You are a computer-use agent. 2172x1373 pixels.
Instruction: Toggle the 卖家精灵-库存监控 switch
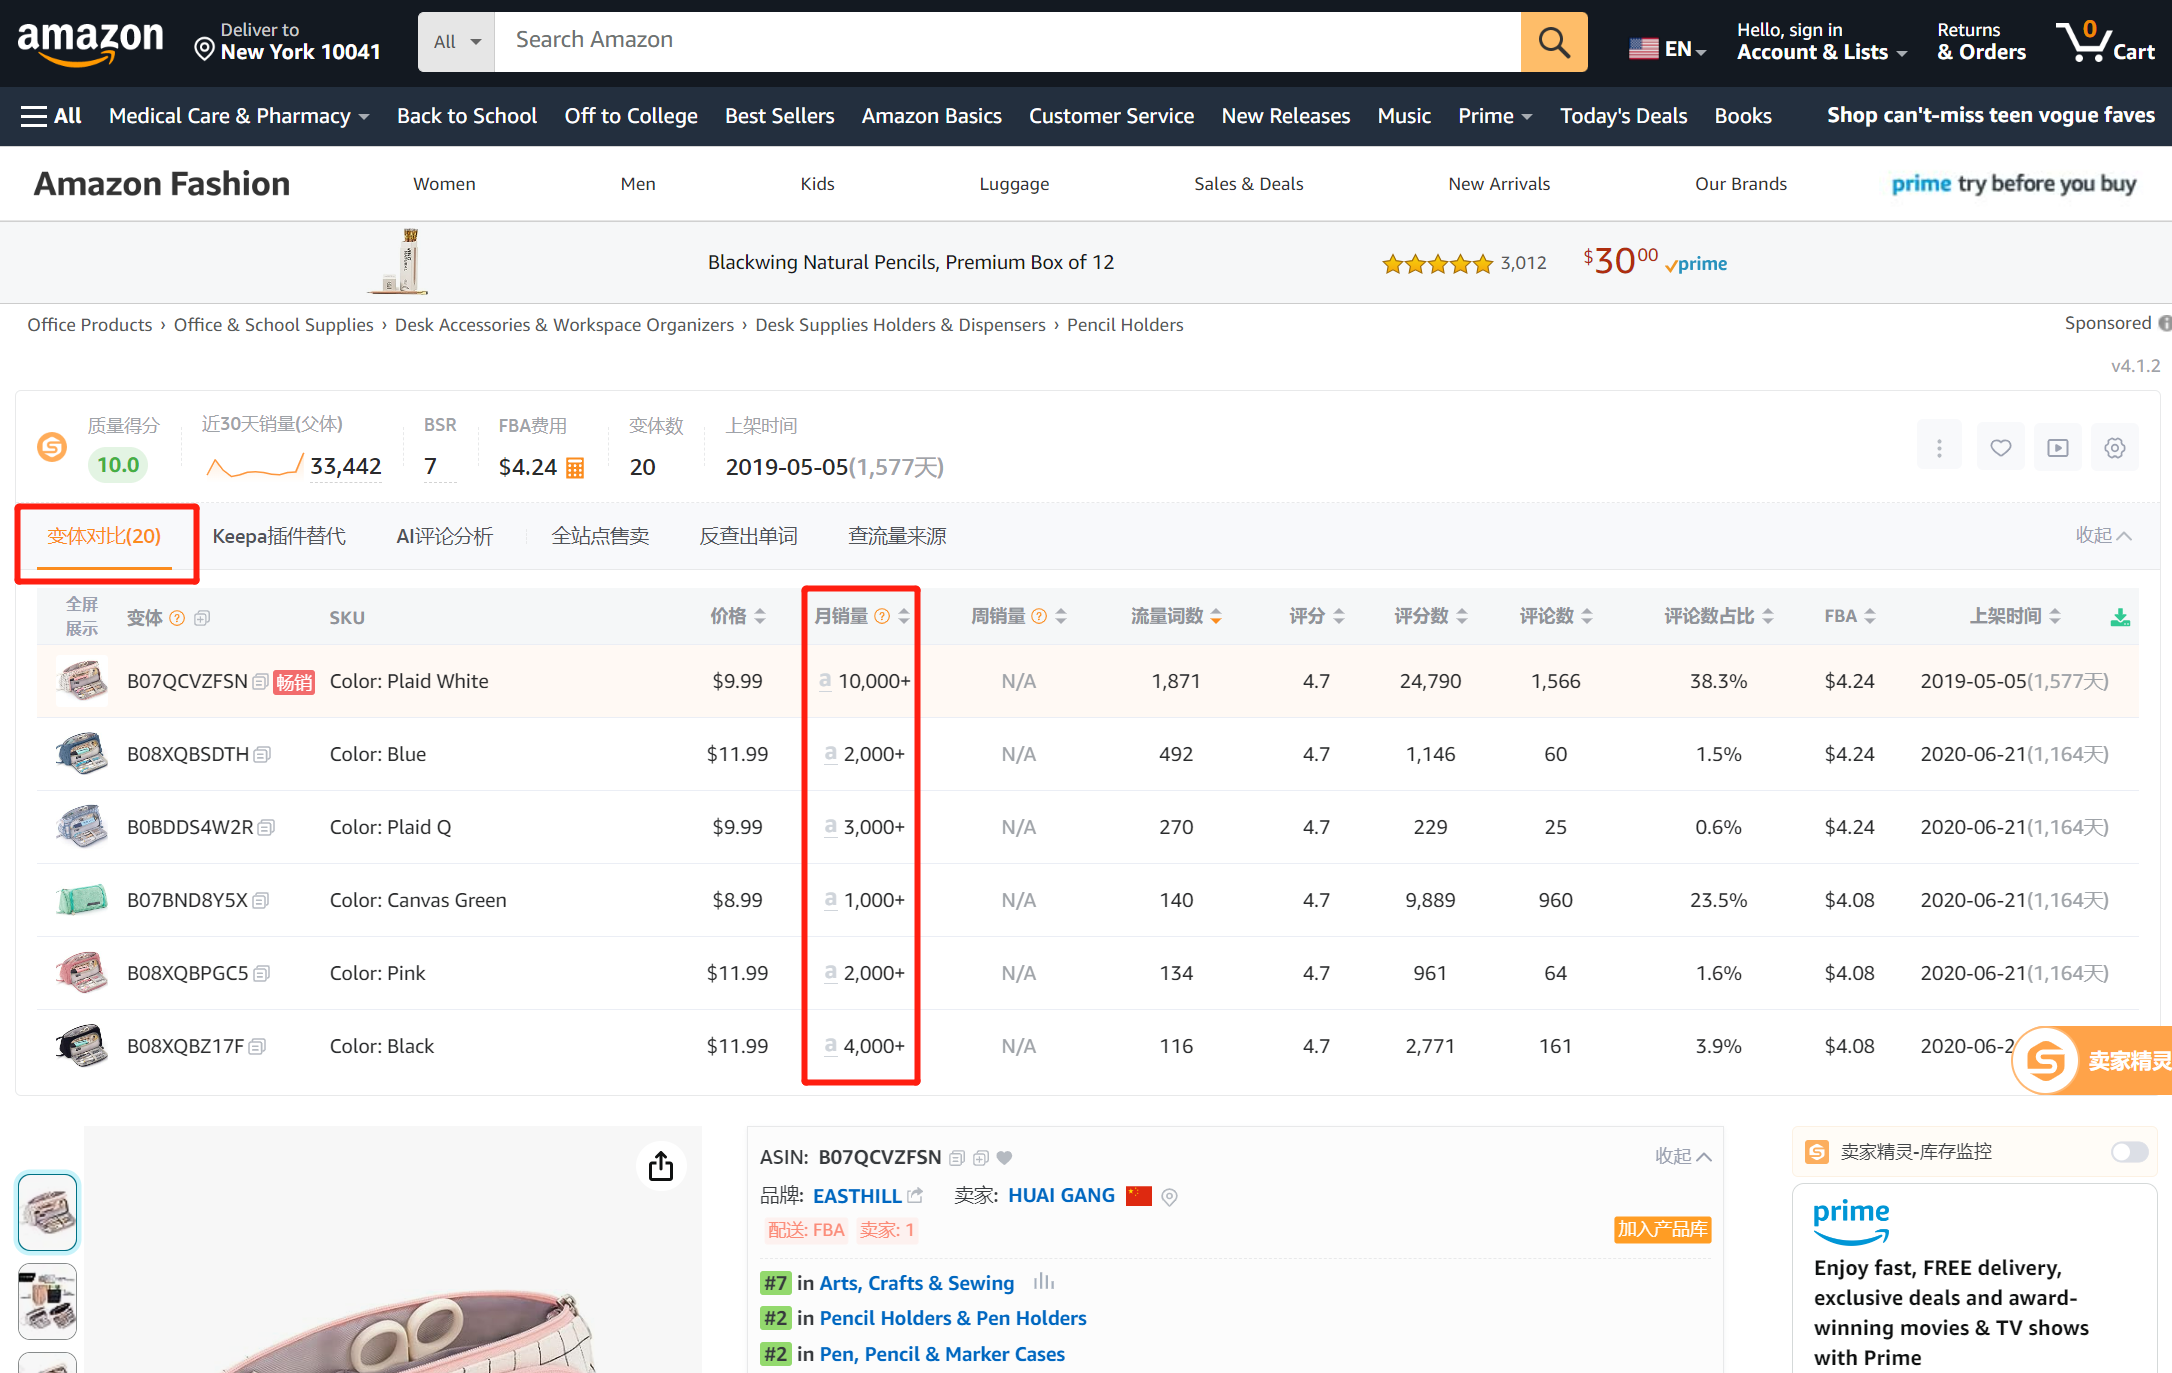(x=2129, y=1152)
